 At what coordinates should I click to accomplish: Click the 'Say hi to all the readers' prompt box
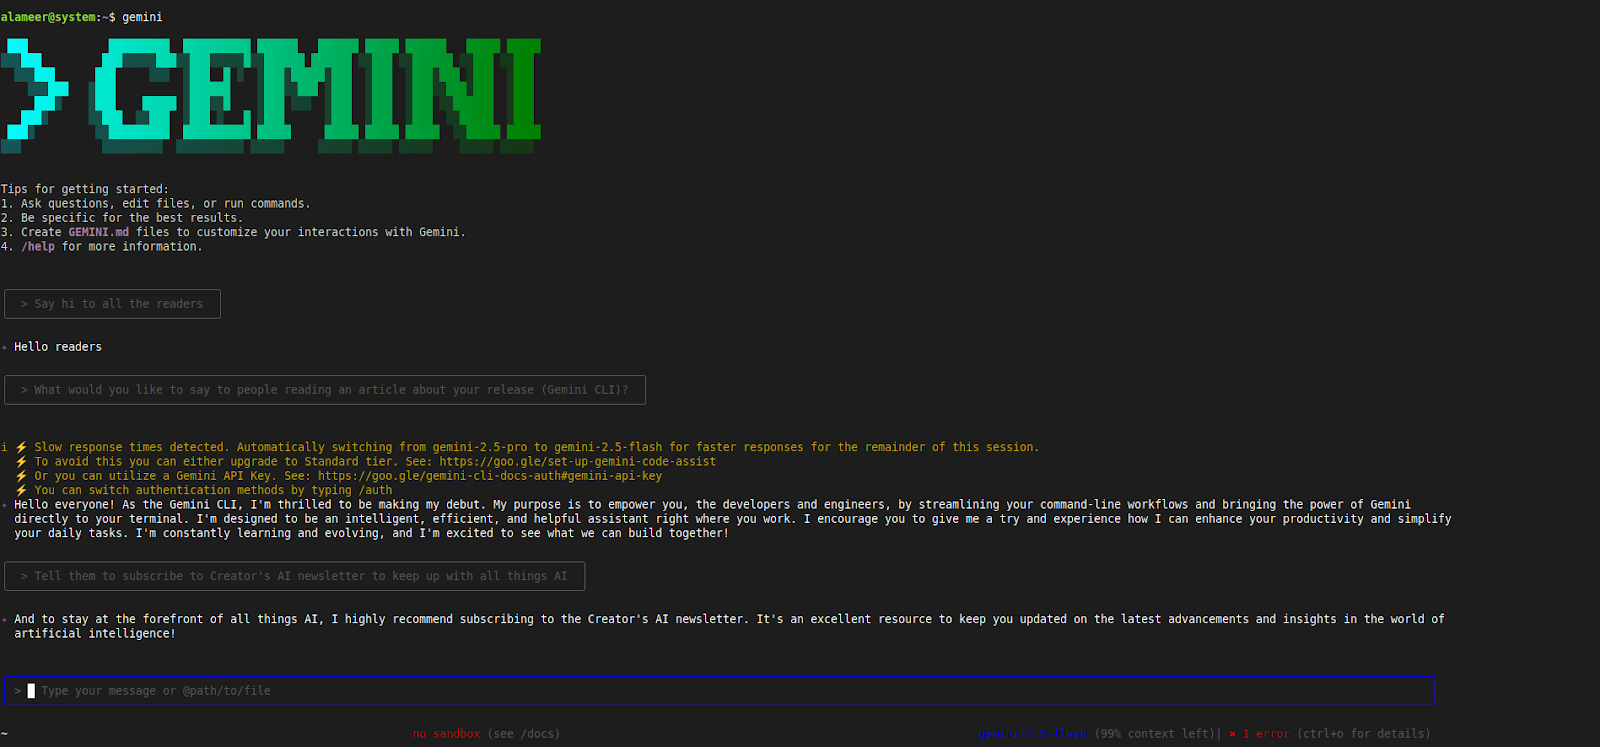tap(112, 304)
